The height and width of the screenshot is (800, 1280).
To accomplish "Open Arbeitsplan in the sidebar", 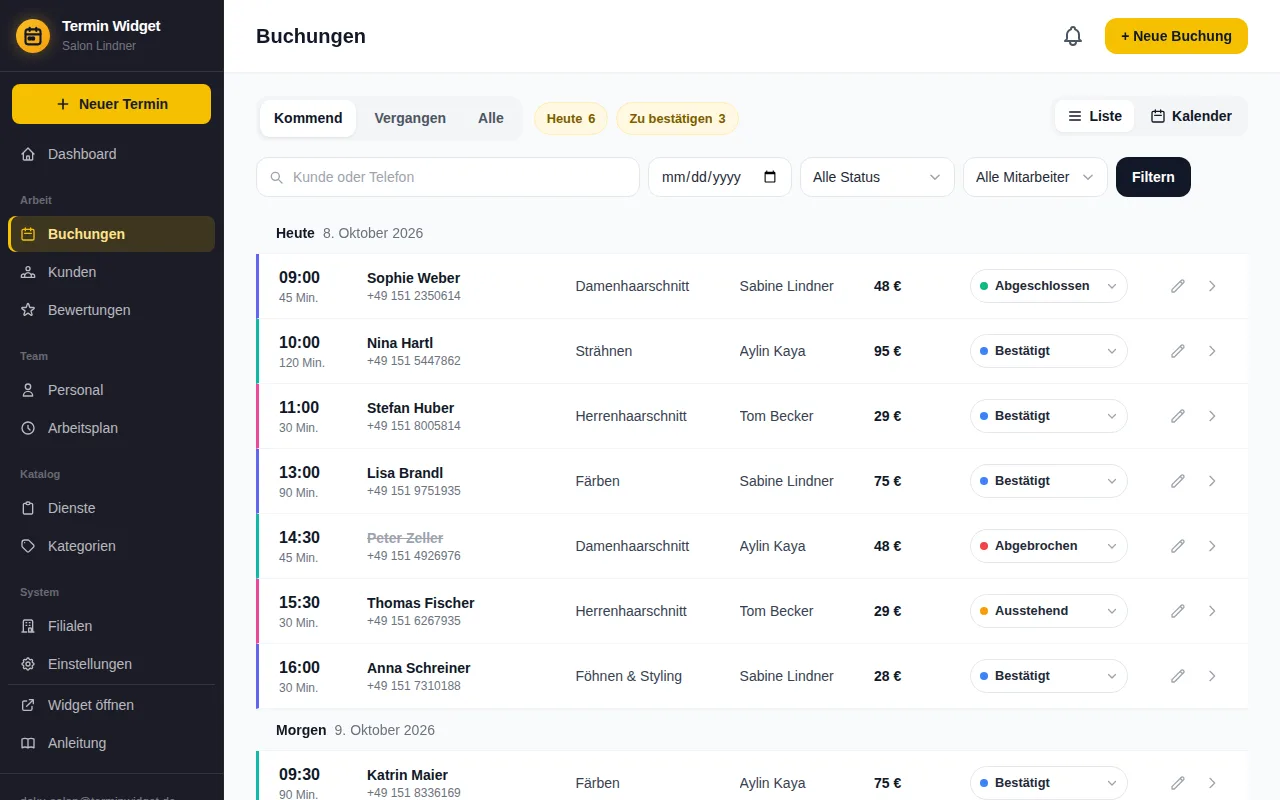I will pos(112,428).
